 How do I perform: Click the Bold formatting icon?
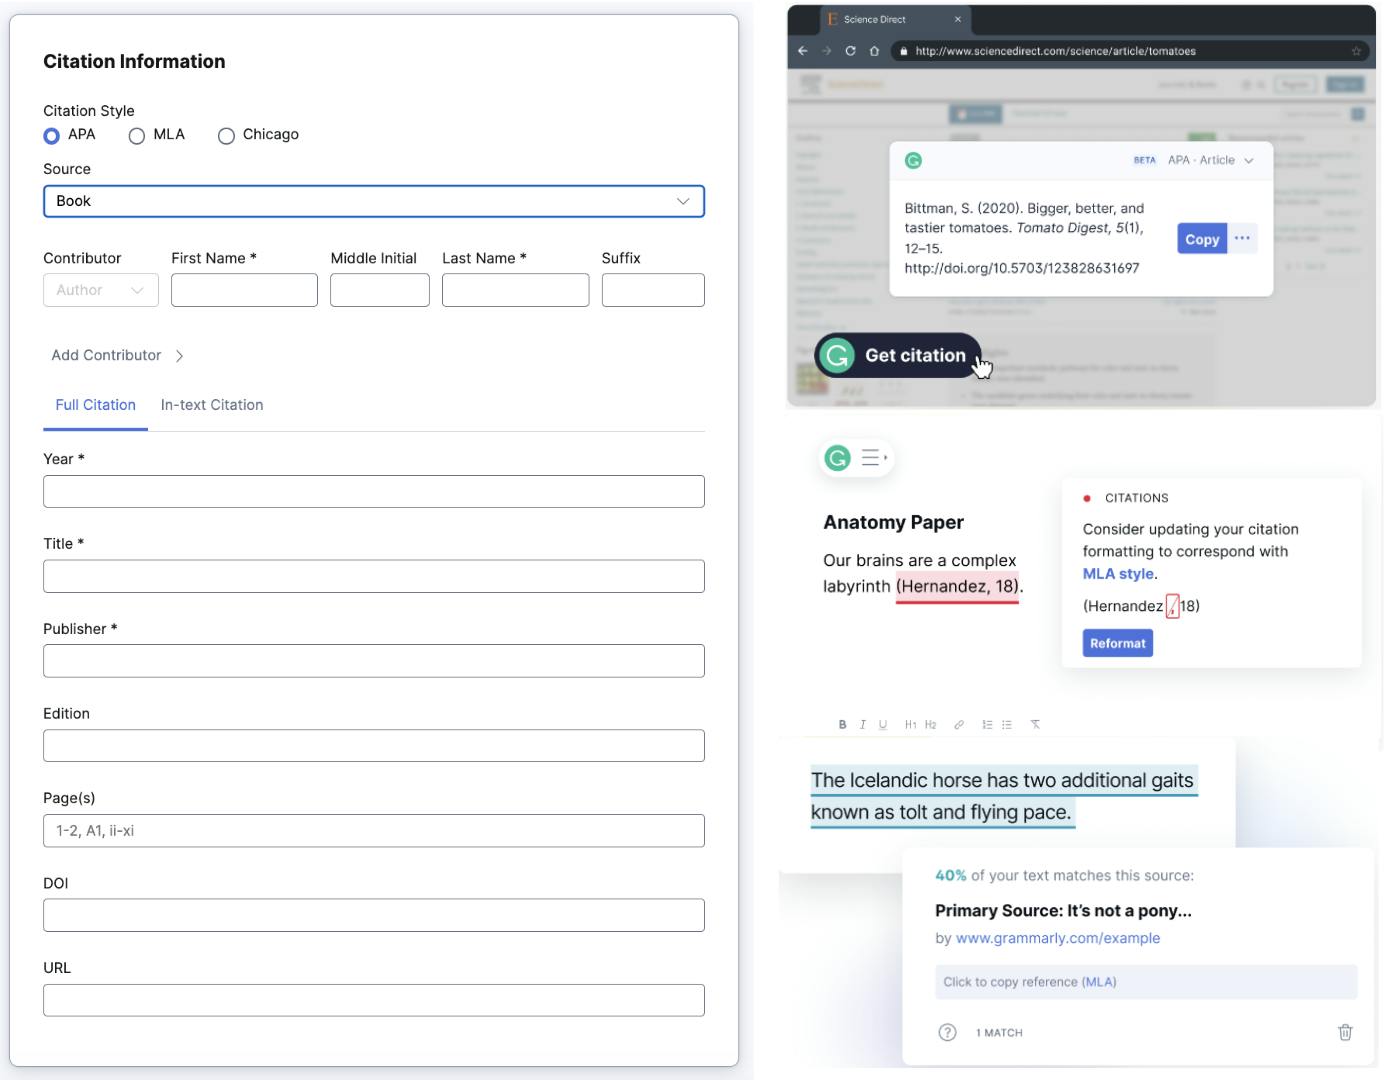coord(842,725)
